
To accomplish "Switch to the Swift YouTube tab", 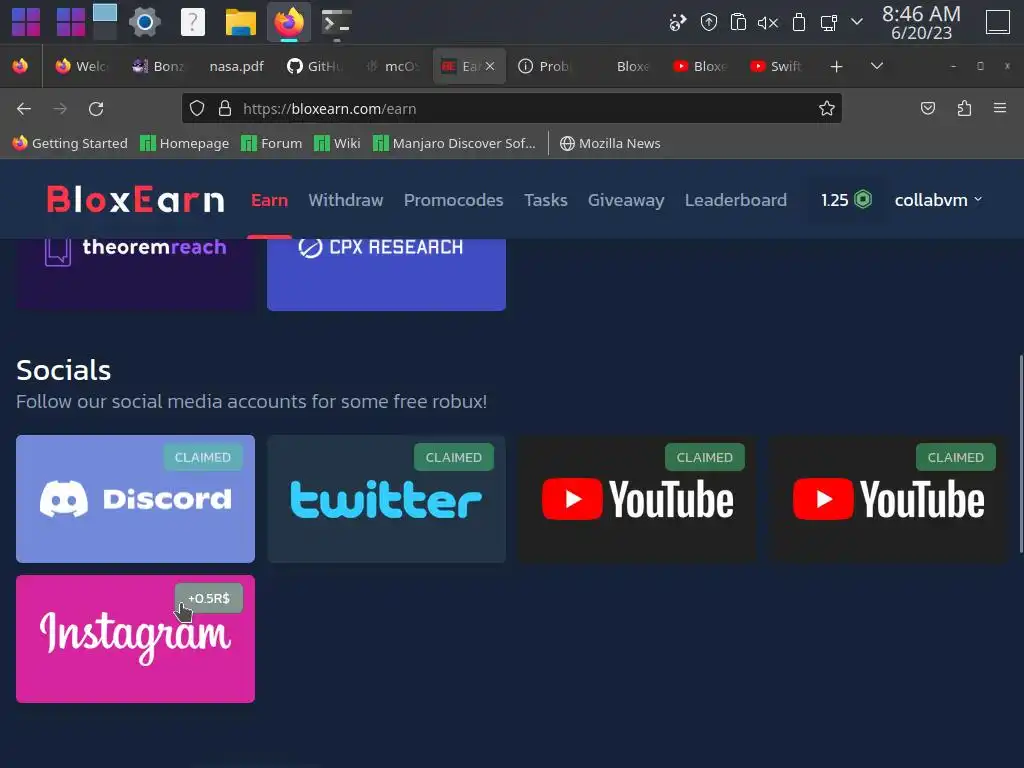I will pyautogui.click(x=776, y=66).
